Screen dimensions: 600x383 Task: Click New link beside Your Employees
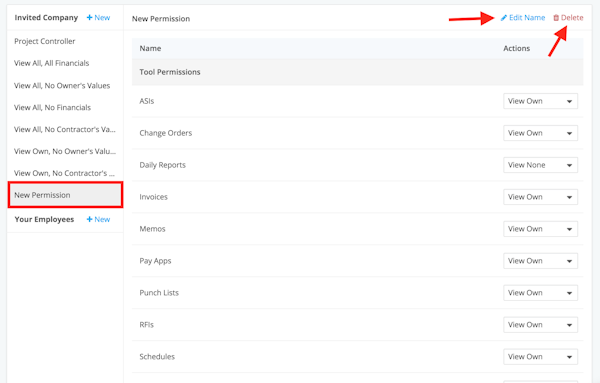click(x=98, y=219)
